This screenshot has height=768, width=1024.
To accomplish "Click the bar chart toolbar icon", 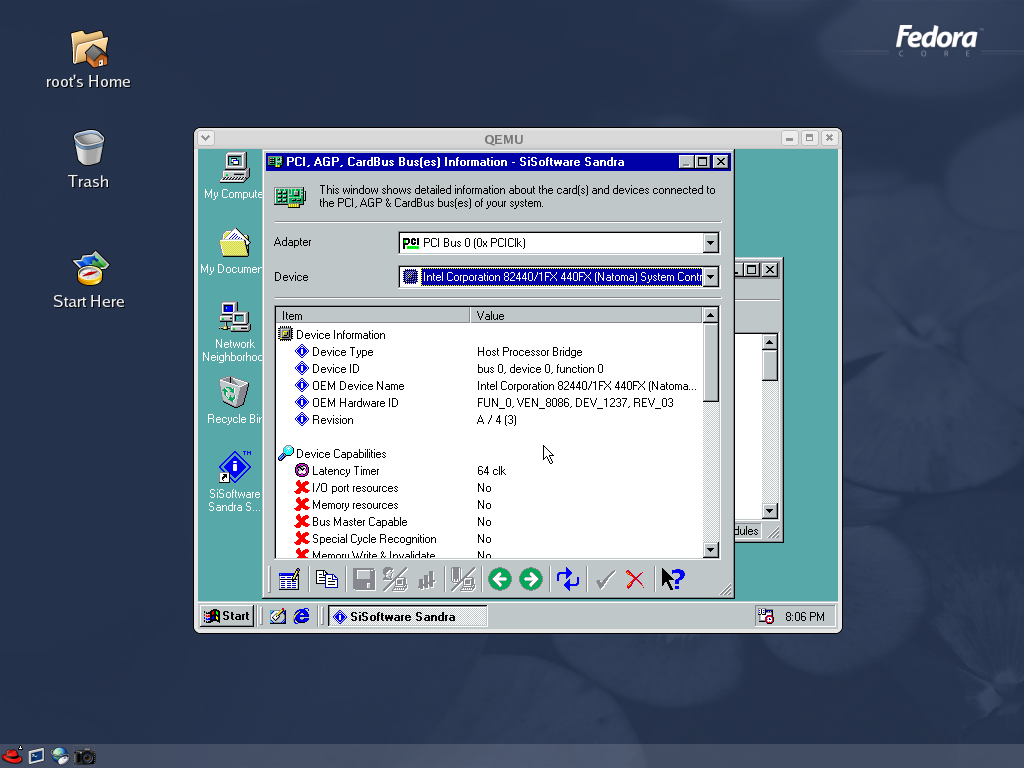I will coord(426,579).
